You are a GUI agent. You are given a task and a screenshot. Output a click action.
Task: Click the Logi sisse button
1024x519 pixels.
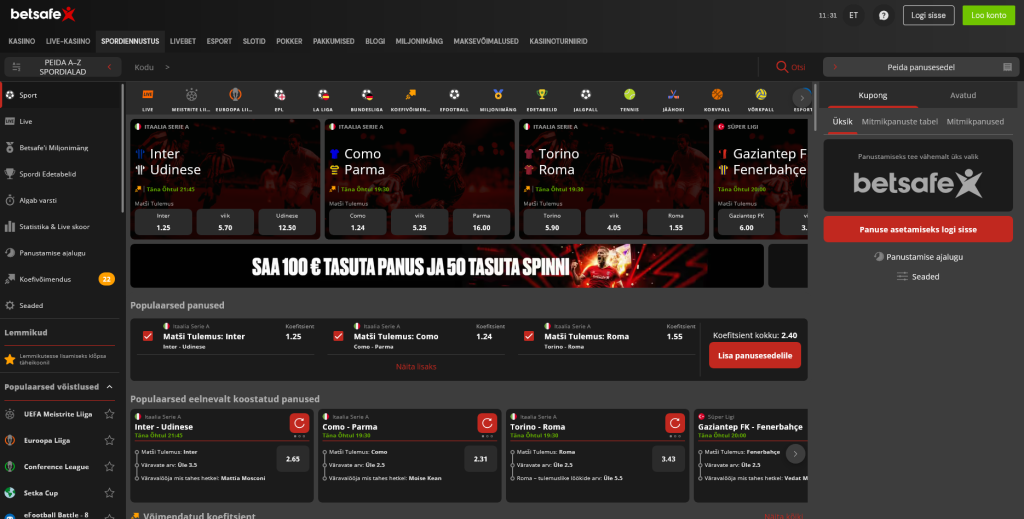point(929,15)
